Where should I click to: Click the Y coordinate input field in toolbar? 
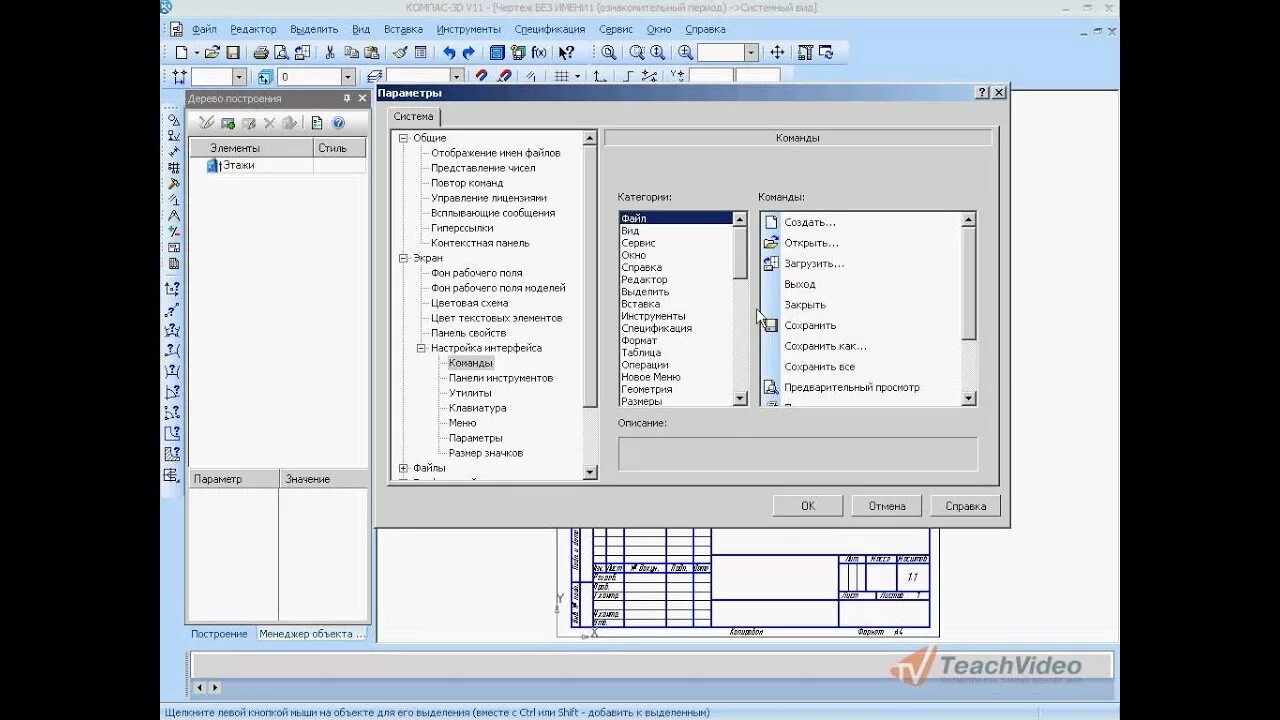(758, 76)
